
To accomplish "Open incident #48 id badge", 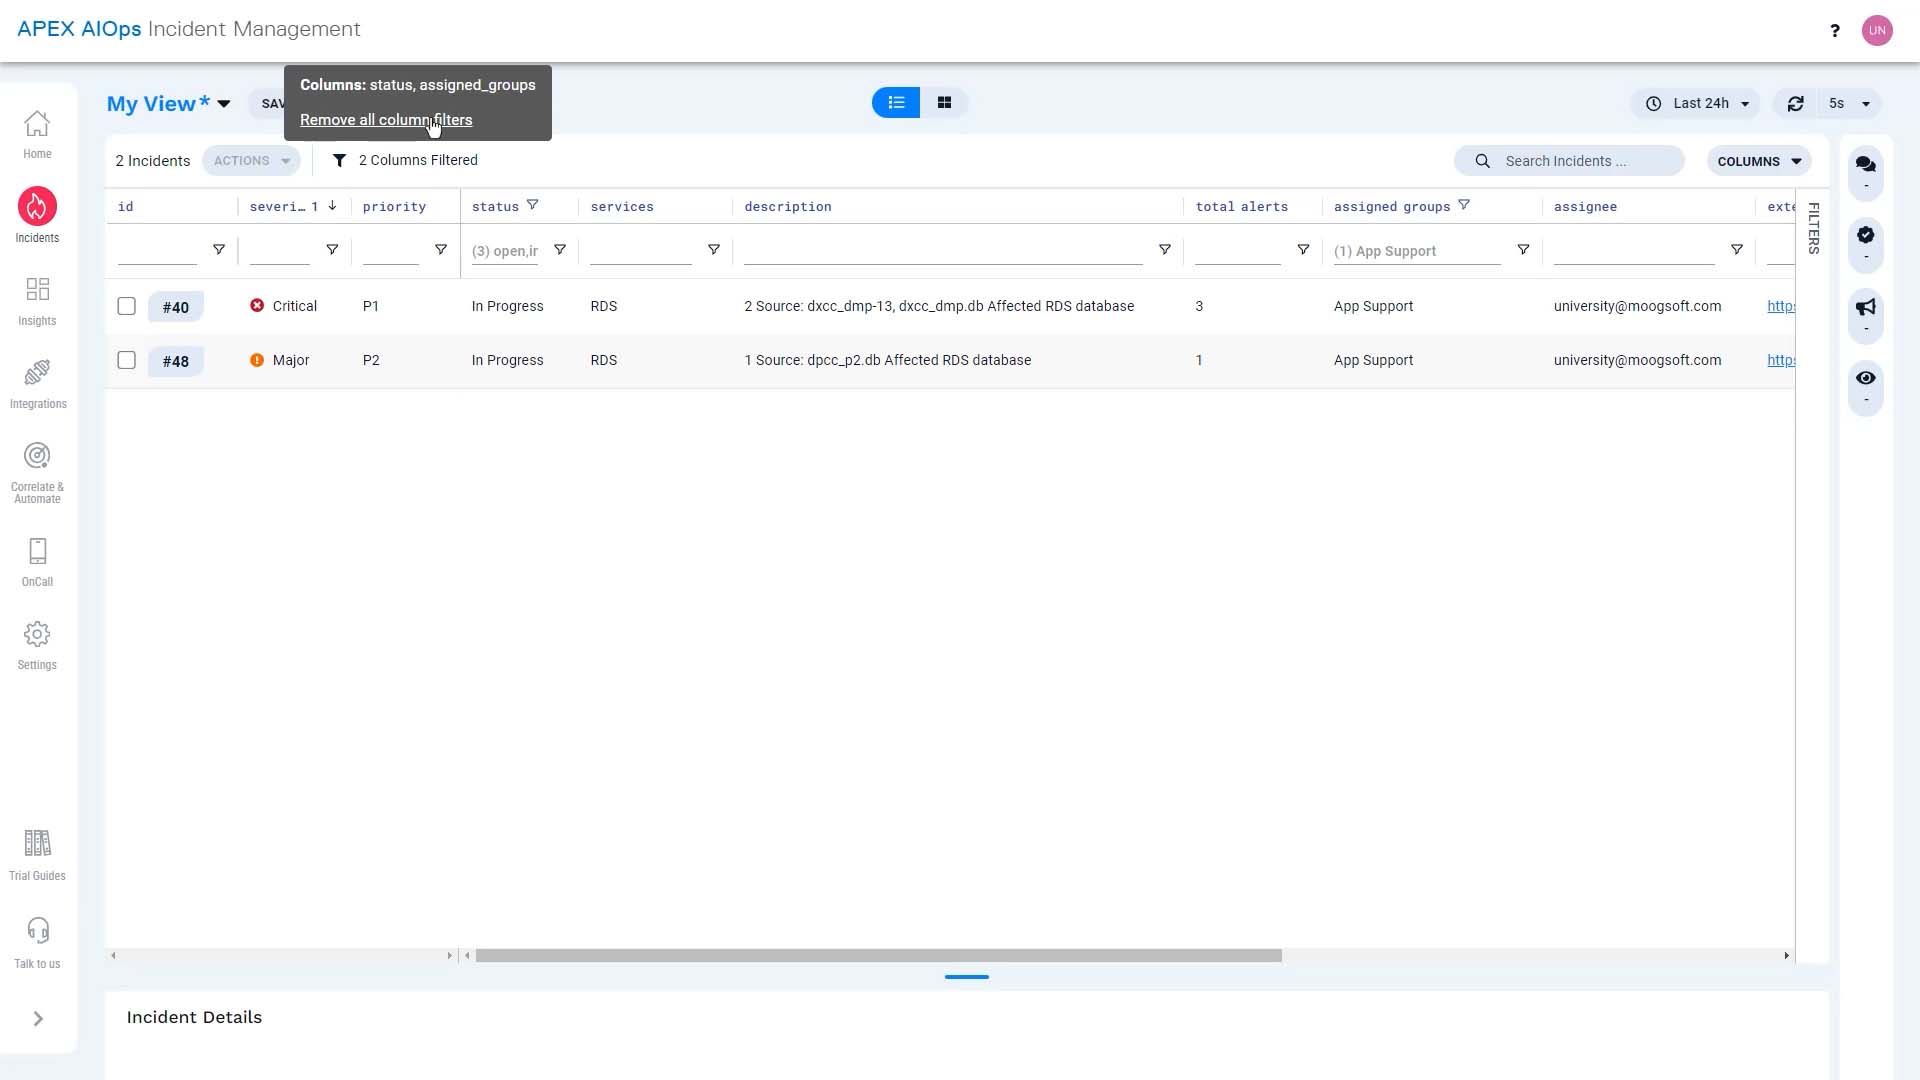I will click(176, 361).
